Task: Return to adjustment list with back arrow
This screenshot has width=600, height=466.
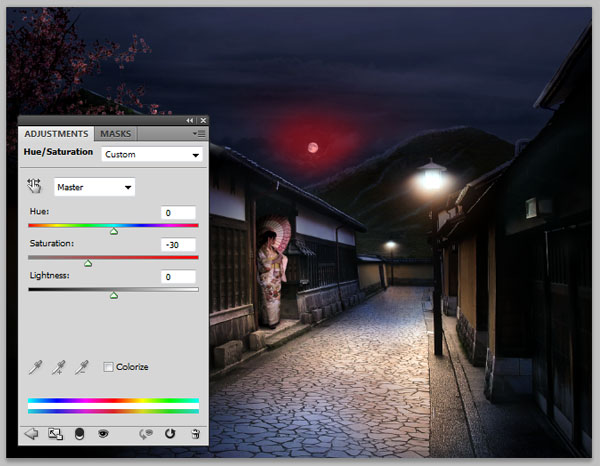Action: tap(31, 434)
